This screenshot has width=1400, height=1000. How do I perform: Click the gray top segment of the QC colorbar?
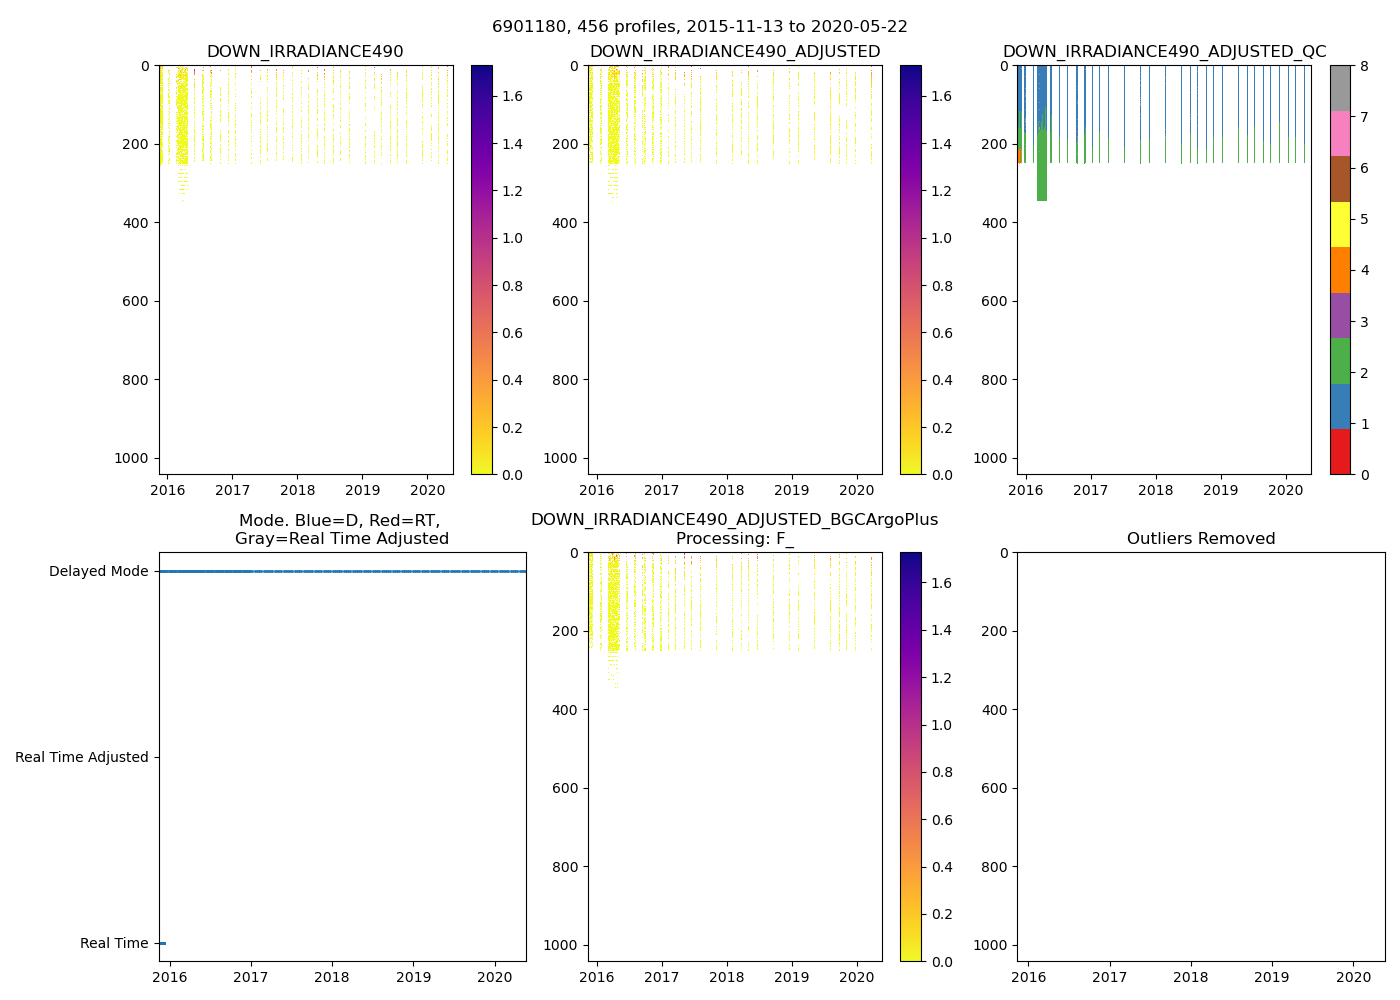(1340, 88)
